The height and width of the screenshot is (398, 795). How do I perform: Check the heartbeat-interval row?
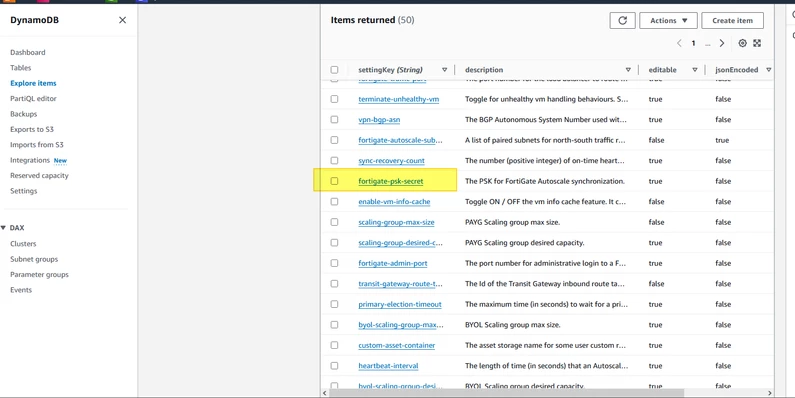(334, 366)
